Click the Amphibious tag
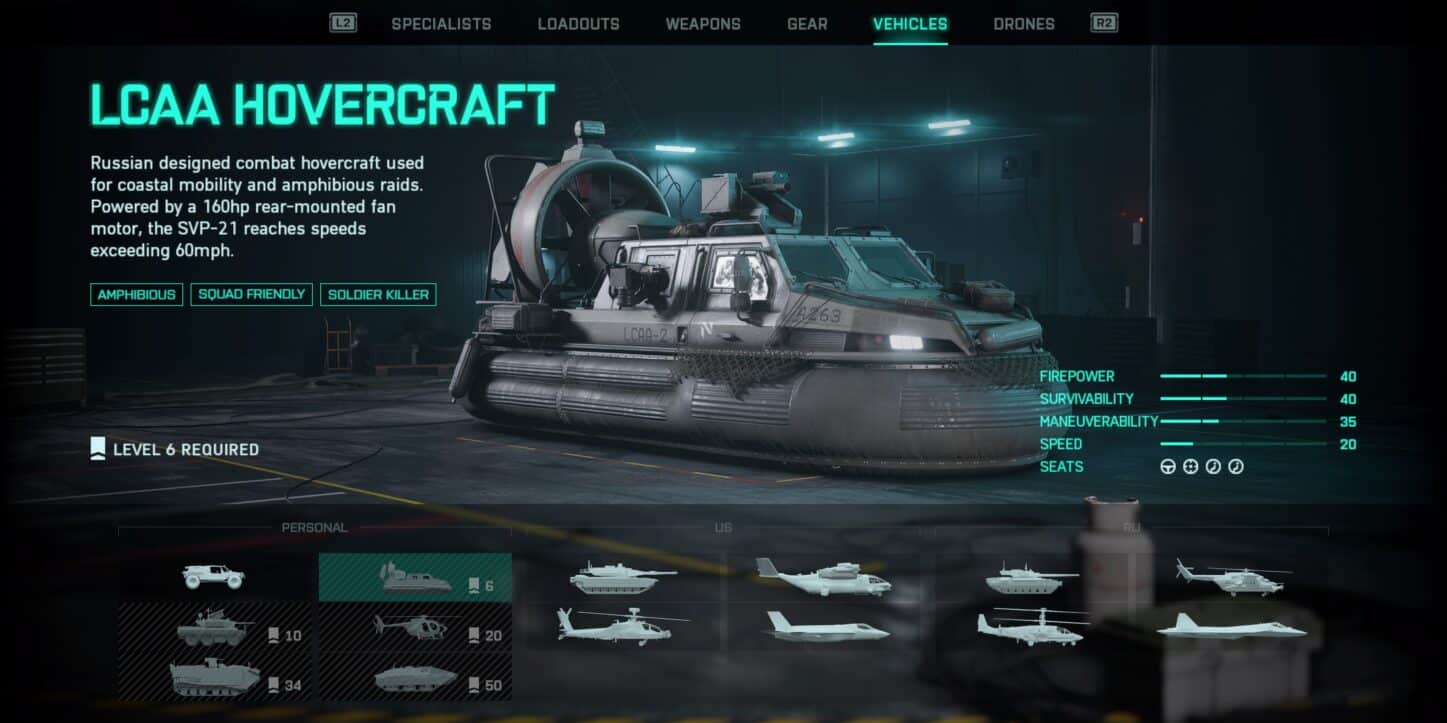The width and height of the screenshot is (1447, 723). coord(137,295)
